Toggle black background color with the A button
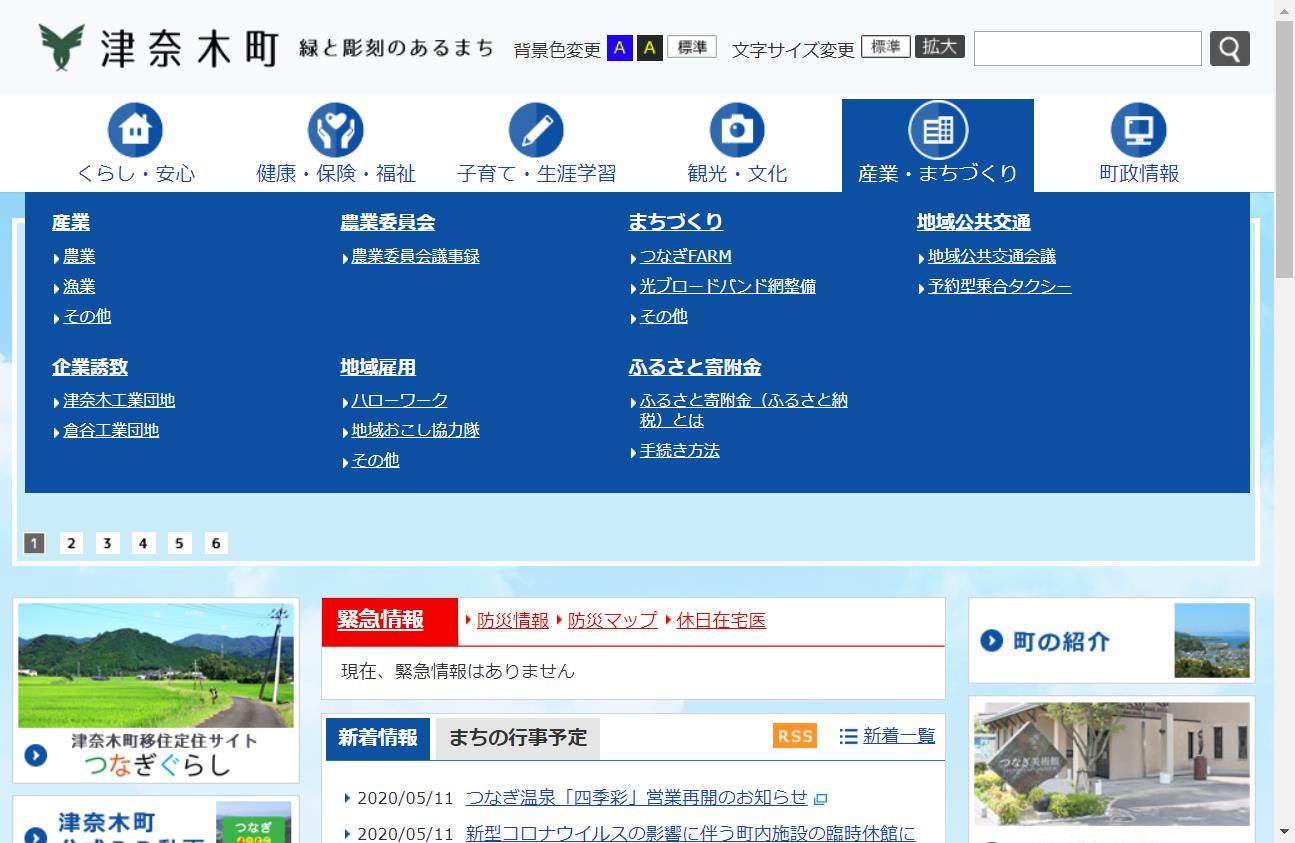Screen dimensions: 1295x843 coord(649,46)
